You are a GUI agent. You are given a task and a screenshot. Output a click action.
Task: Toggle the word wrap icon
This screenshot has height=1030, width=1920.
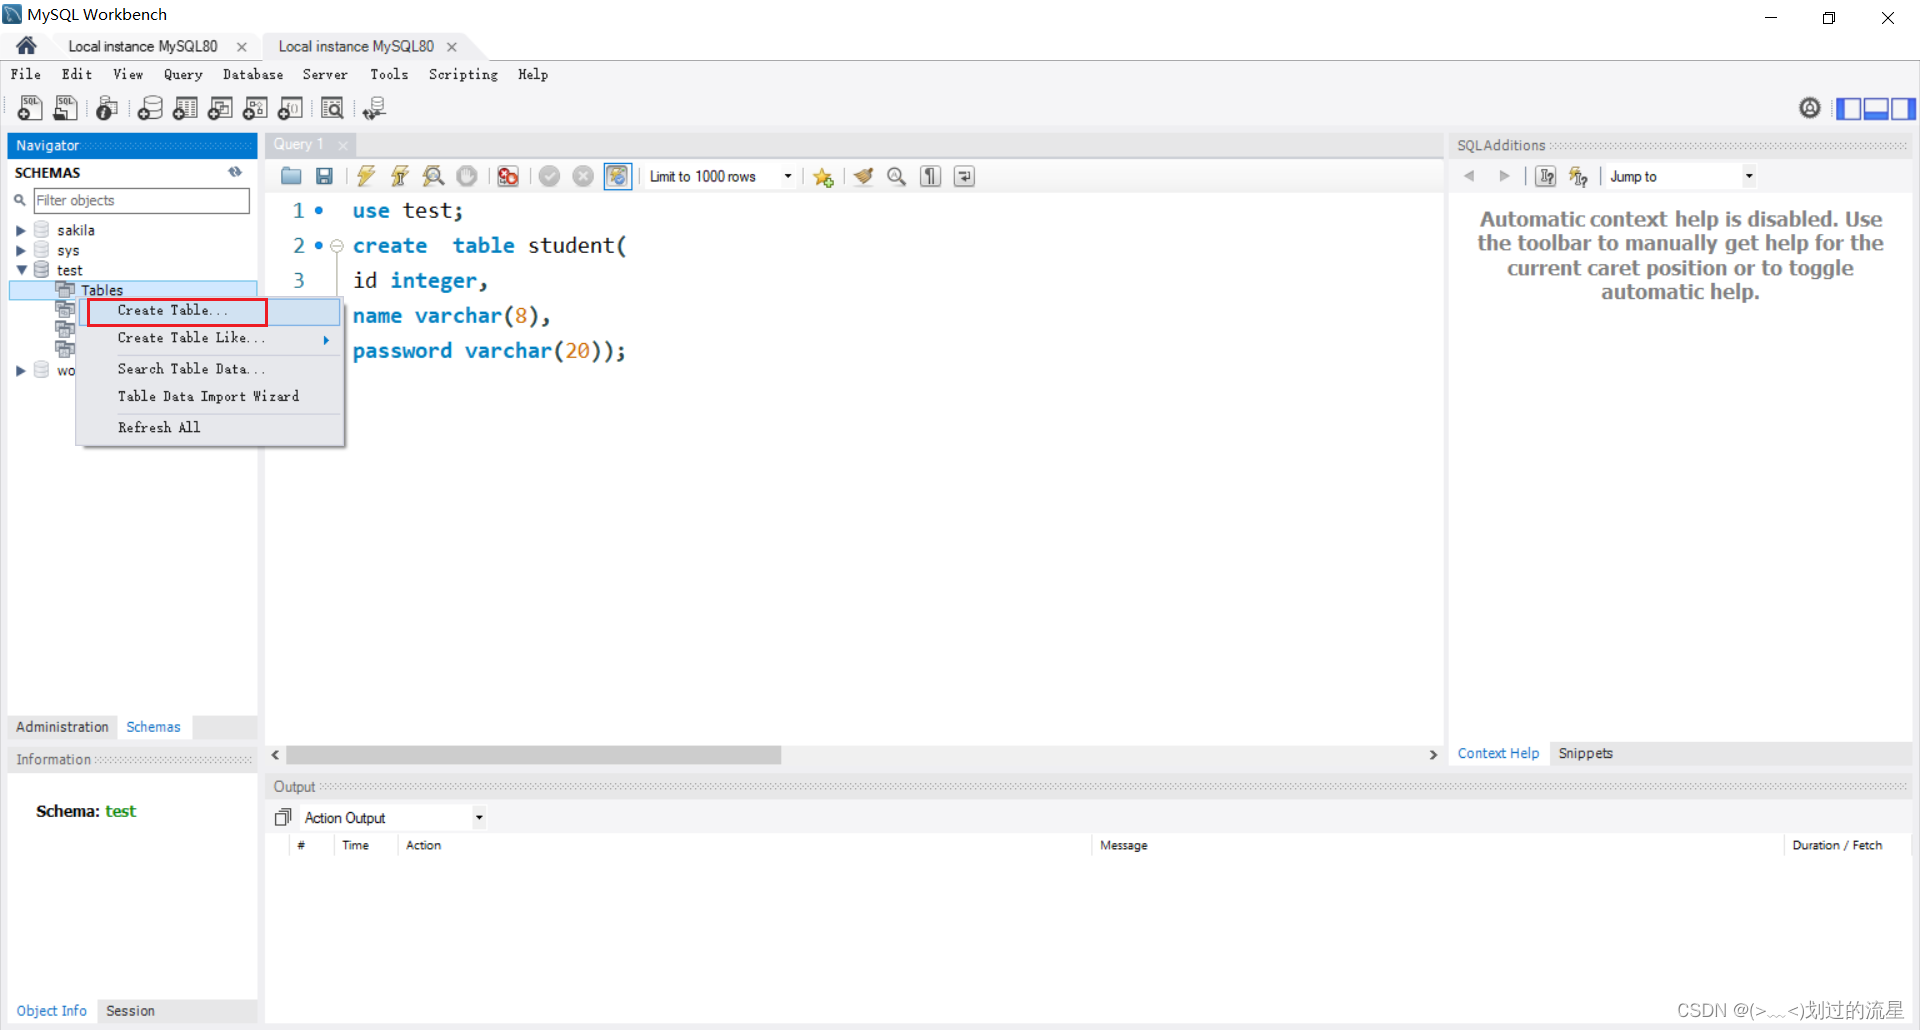pos(964,176)
